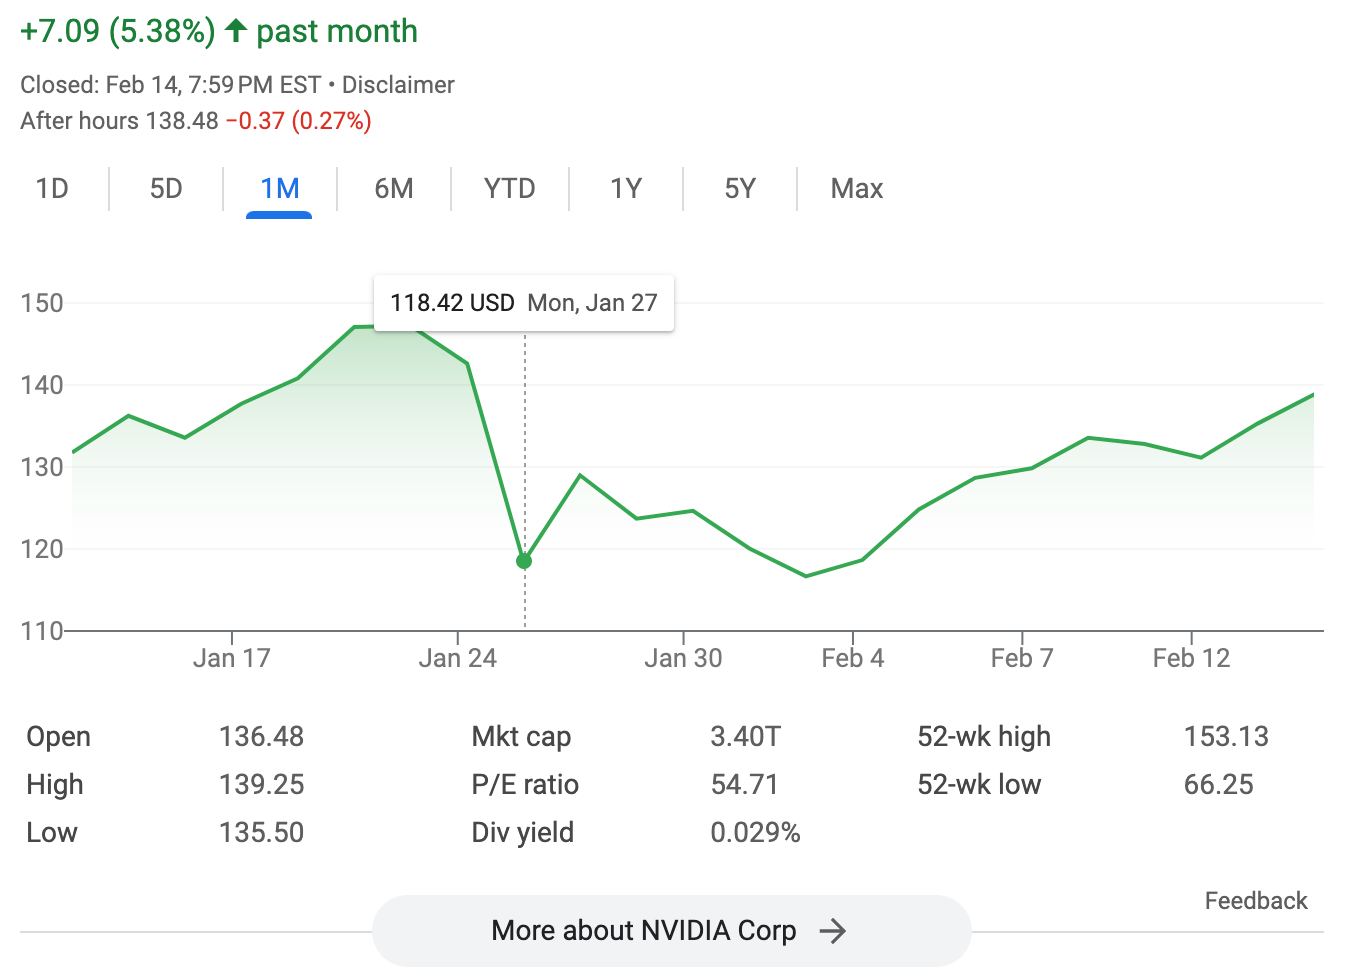Viewport: 1364px width, 976px height.
Task: Switch chart to 5D range
Action: (x=166, y=189)
